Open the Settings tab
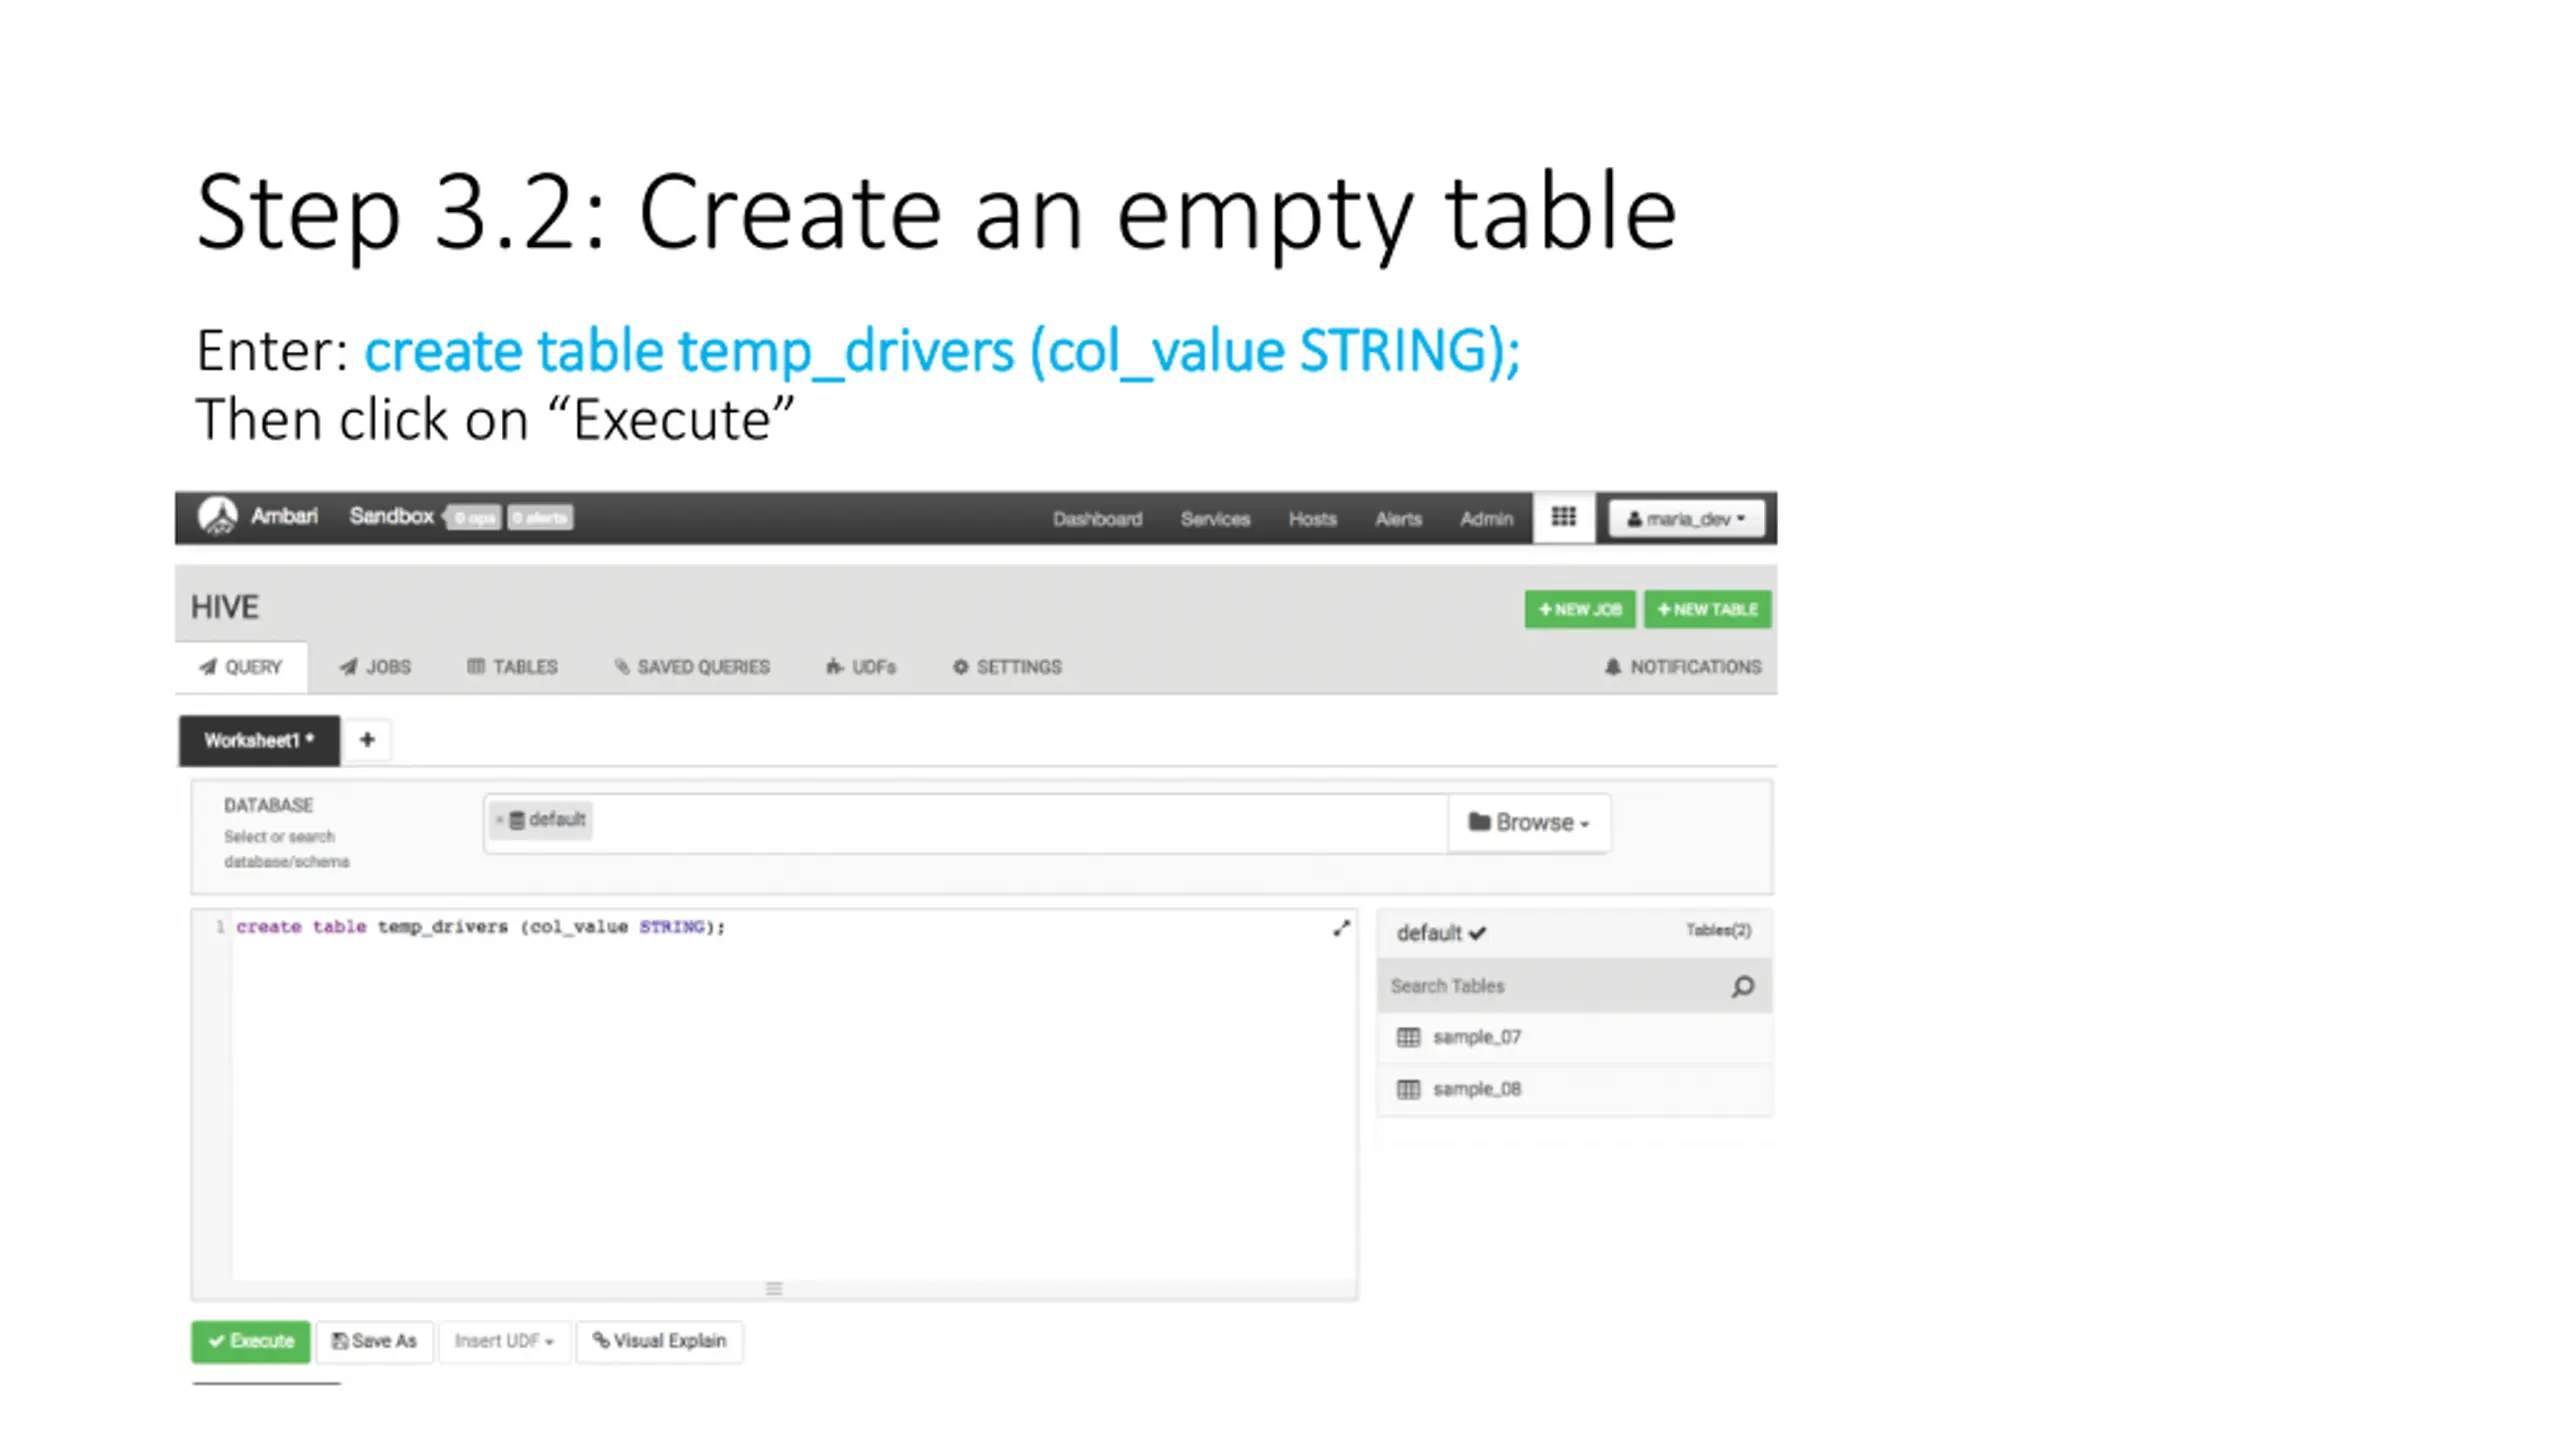Image resolution: width=2560 pixels, height=1440 pixels. coord(1007,667)
